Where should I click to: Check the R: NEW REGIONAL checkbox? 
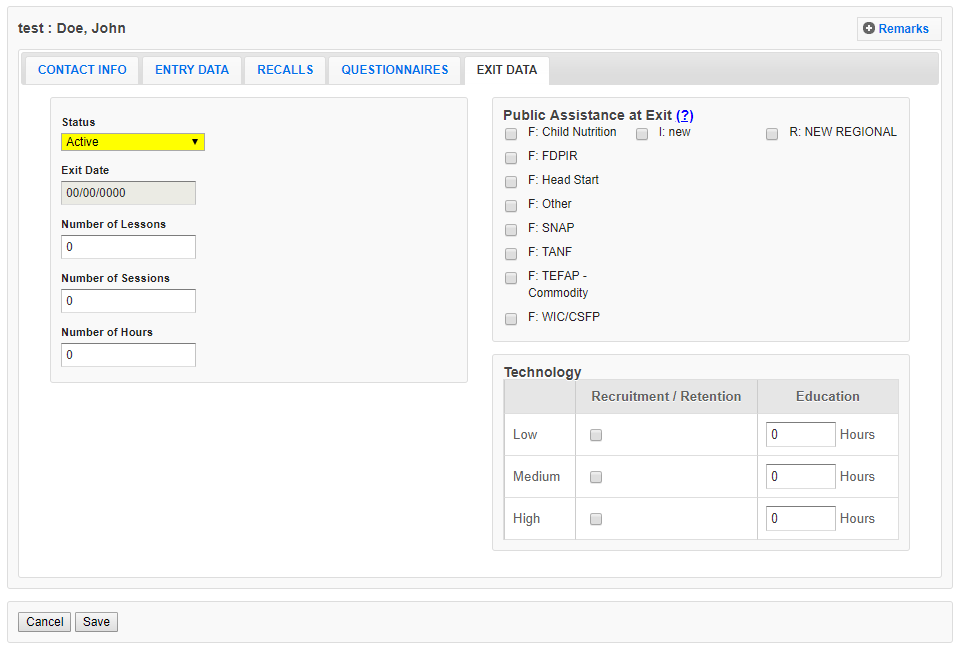click(x=772, y=134)
